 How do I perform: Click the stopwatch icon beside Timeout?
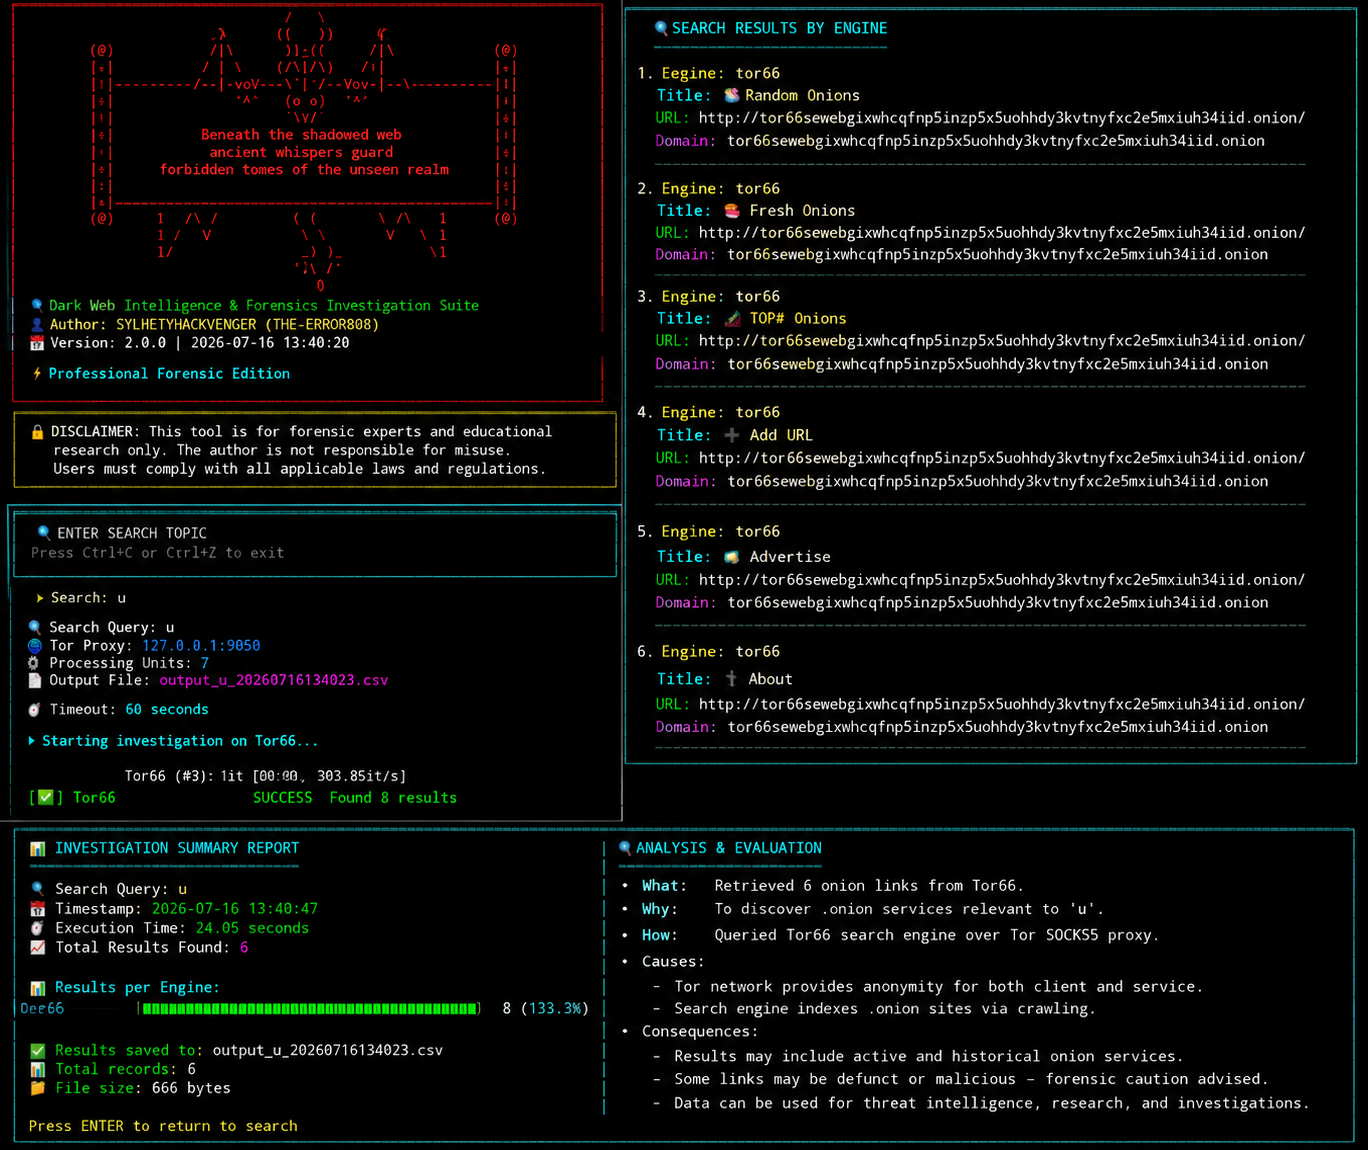(34, 709)
